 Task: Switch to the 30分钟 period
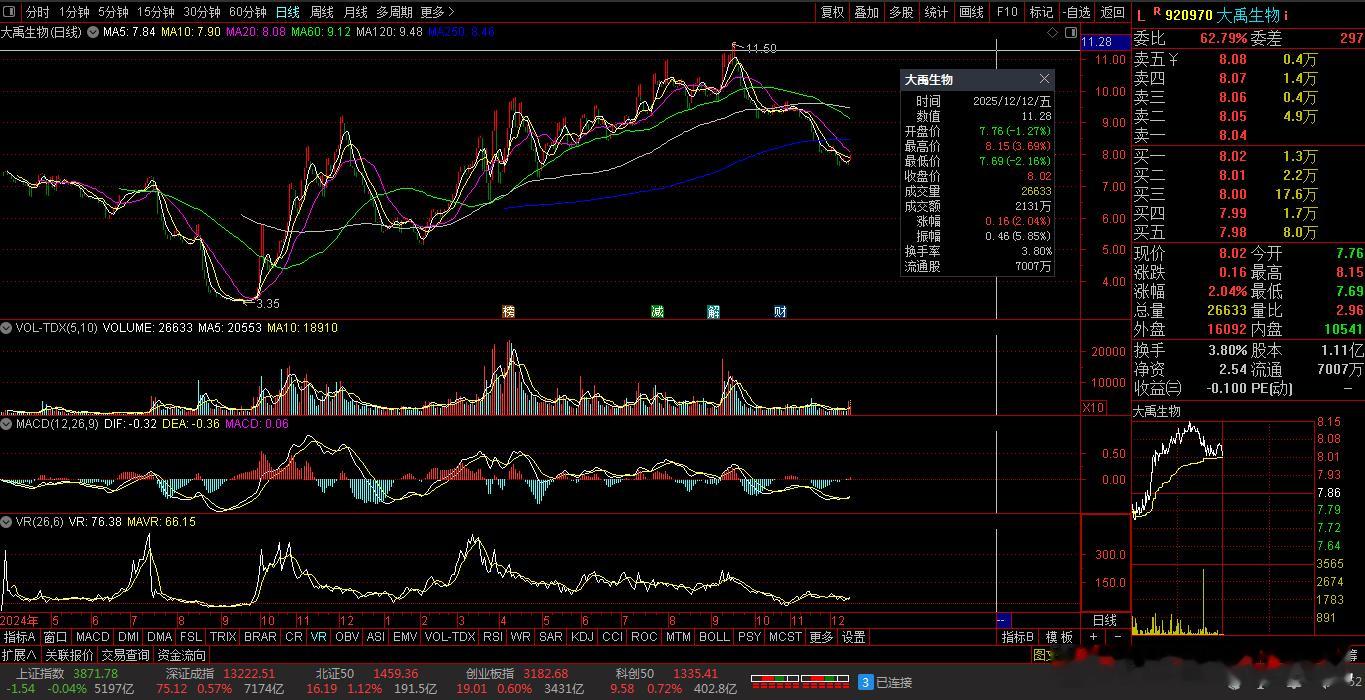201,12
